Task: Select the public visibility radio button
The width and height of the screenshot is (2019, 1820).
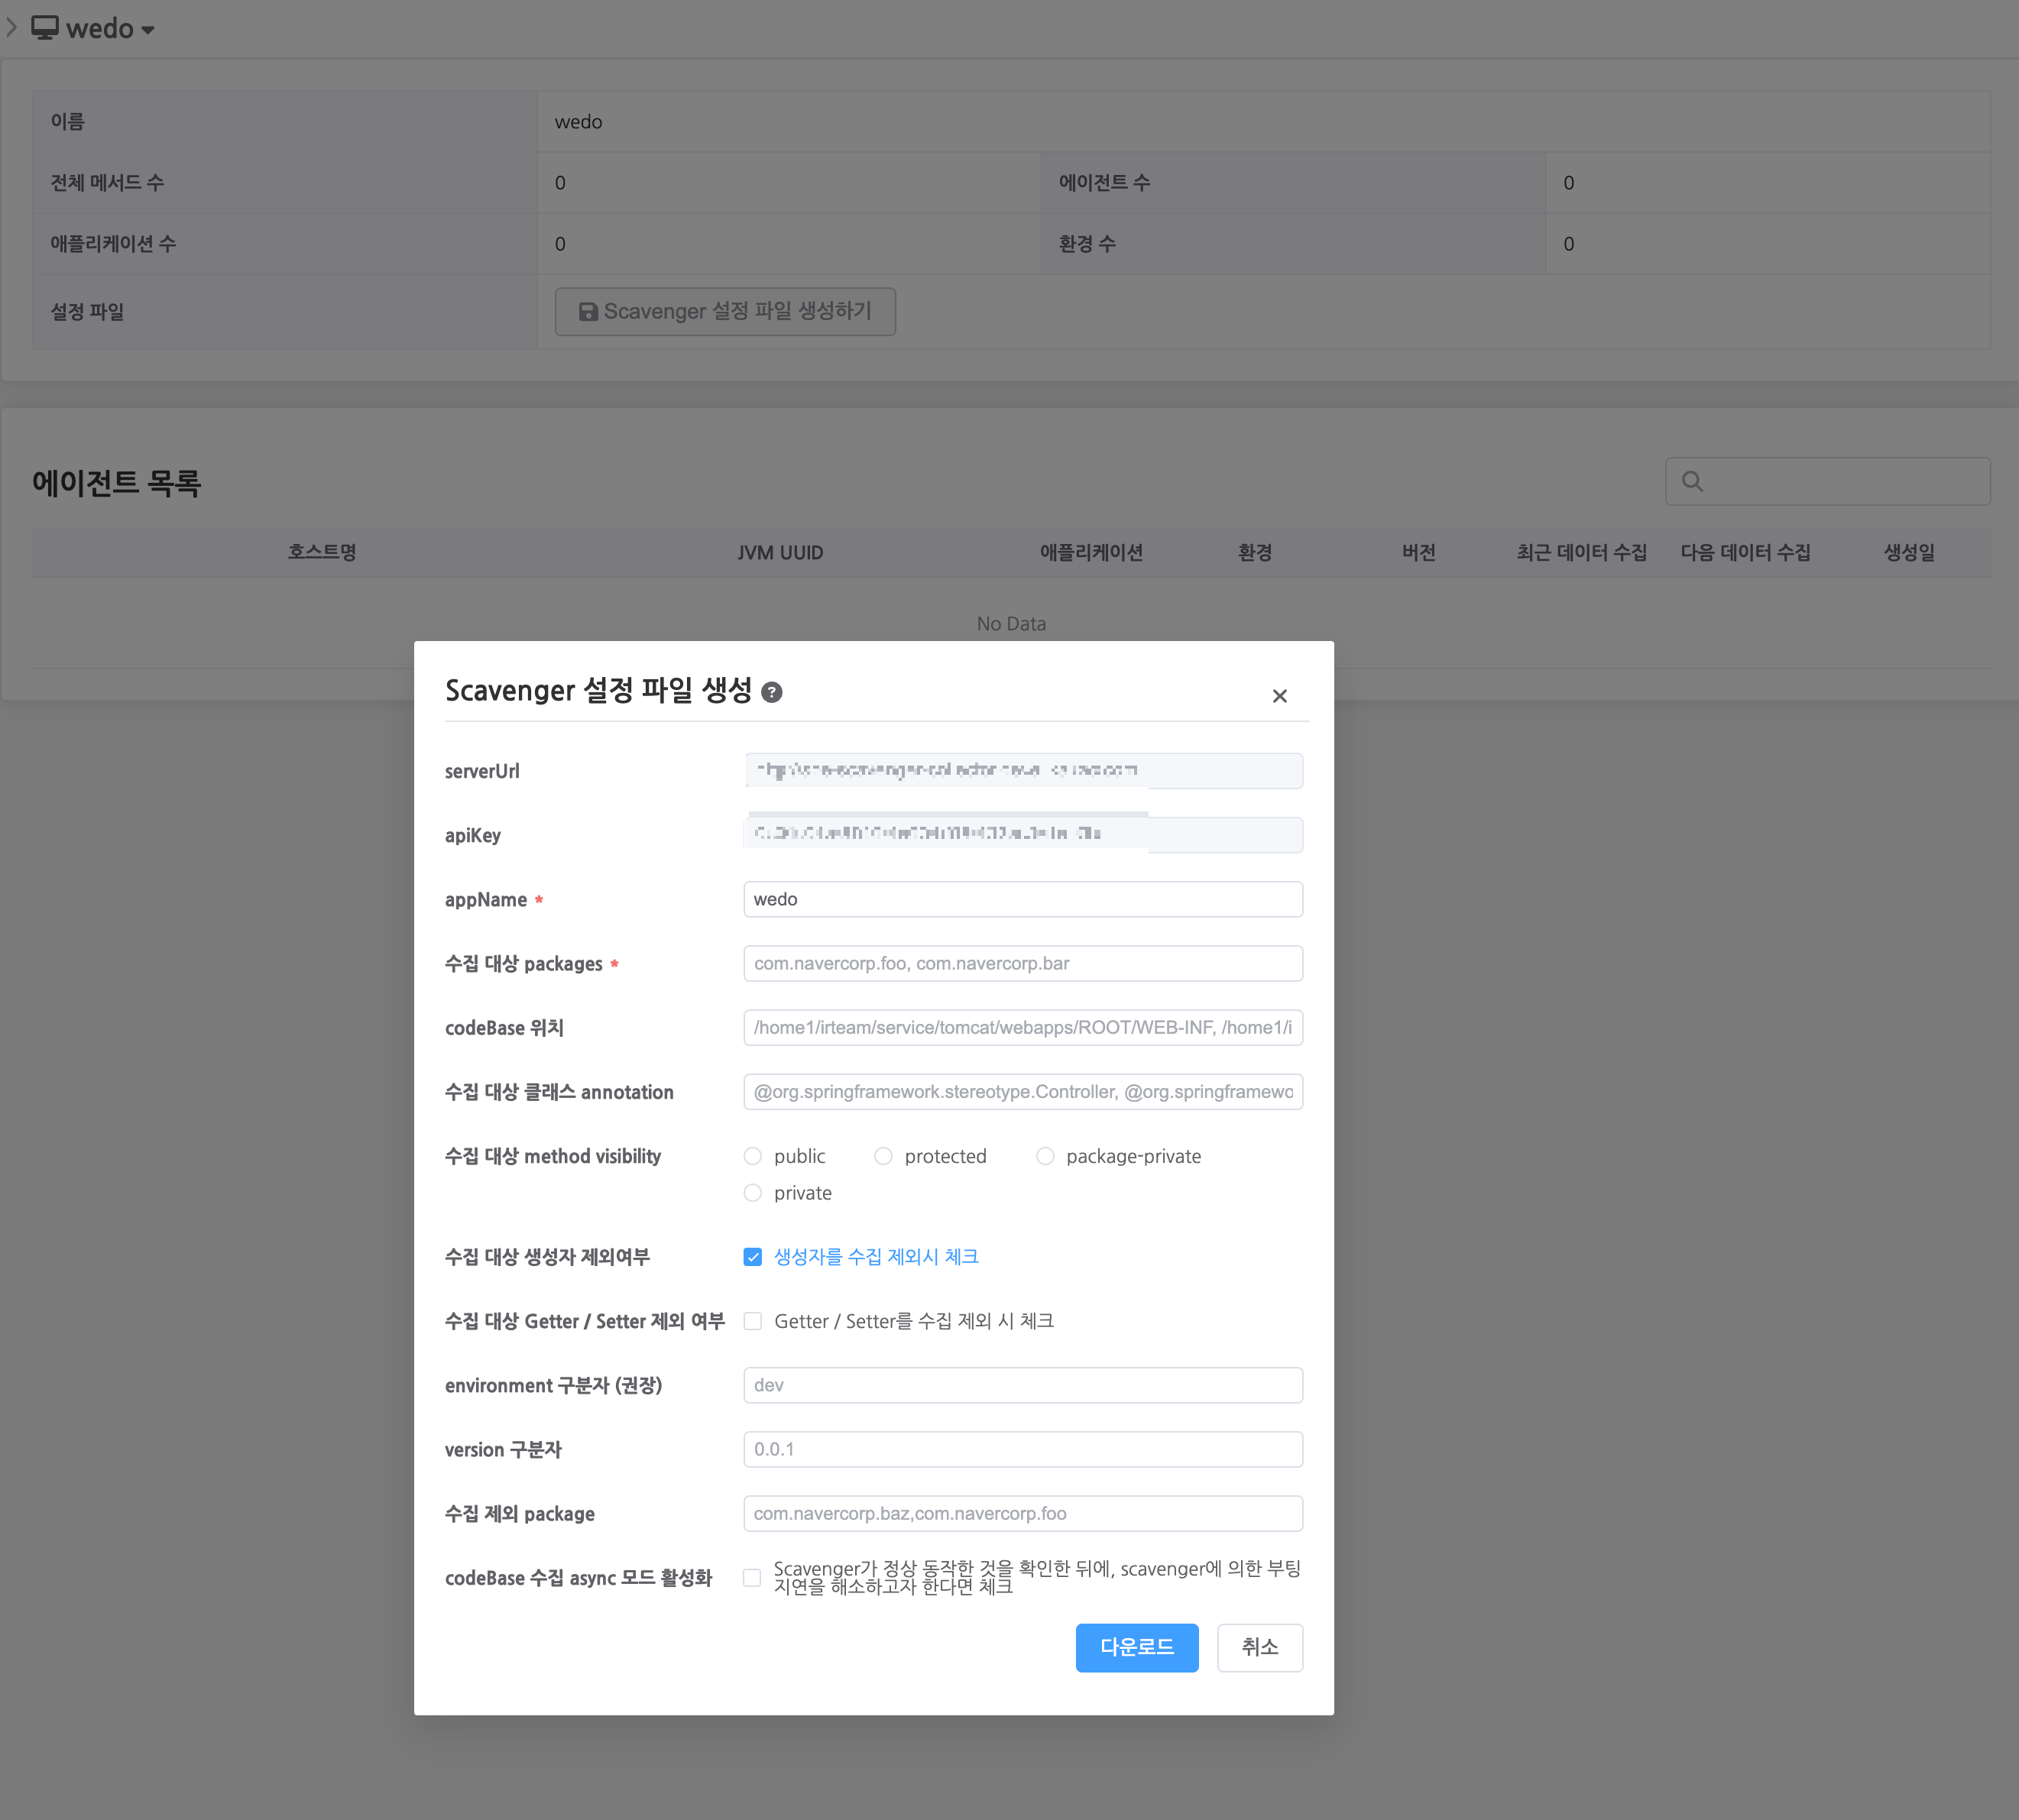Action: [753, 1156]
